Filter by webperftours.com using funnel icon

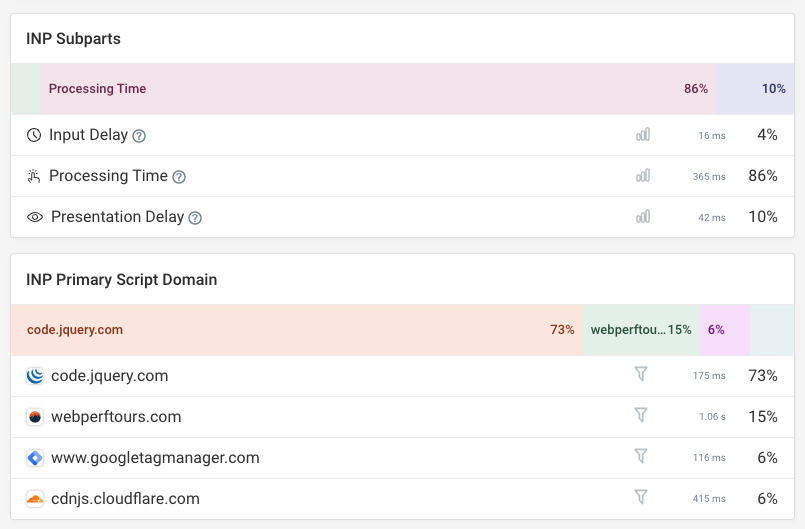641,415
